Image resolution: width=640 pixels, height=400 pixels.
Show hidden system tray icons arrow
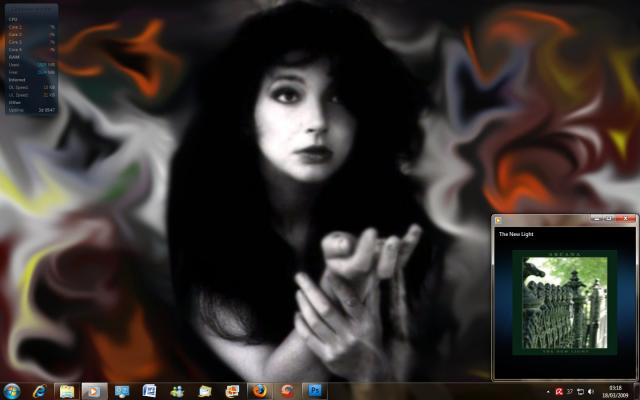[x=548, y=392]
